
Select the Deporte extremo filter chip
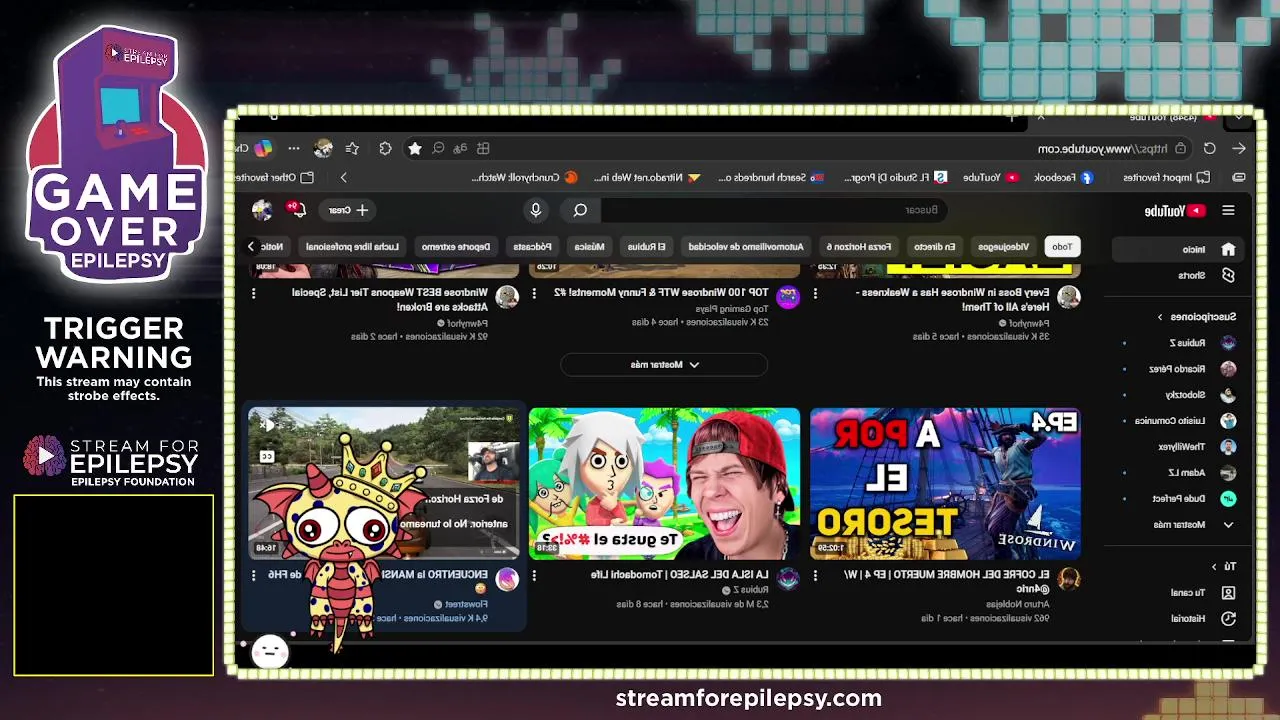(x=456, y=246)
